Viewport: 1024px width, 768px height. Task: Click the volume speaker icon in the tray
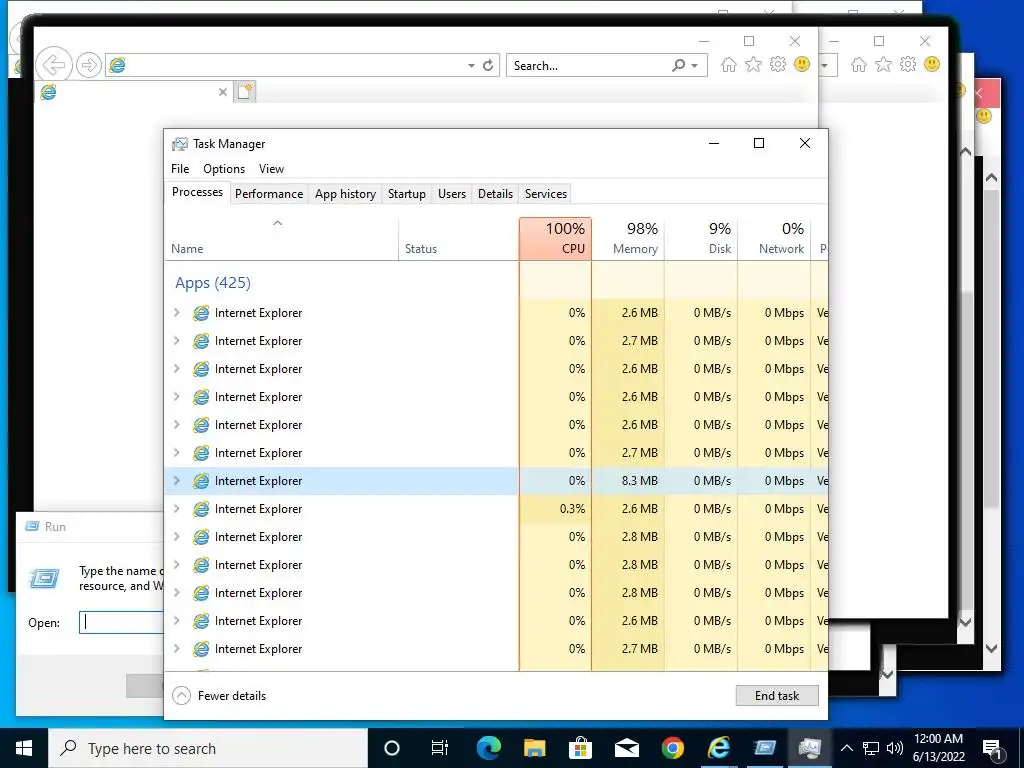click(895, 748)
